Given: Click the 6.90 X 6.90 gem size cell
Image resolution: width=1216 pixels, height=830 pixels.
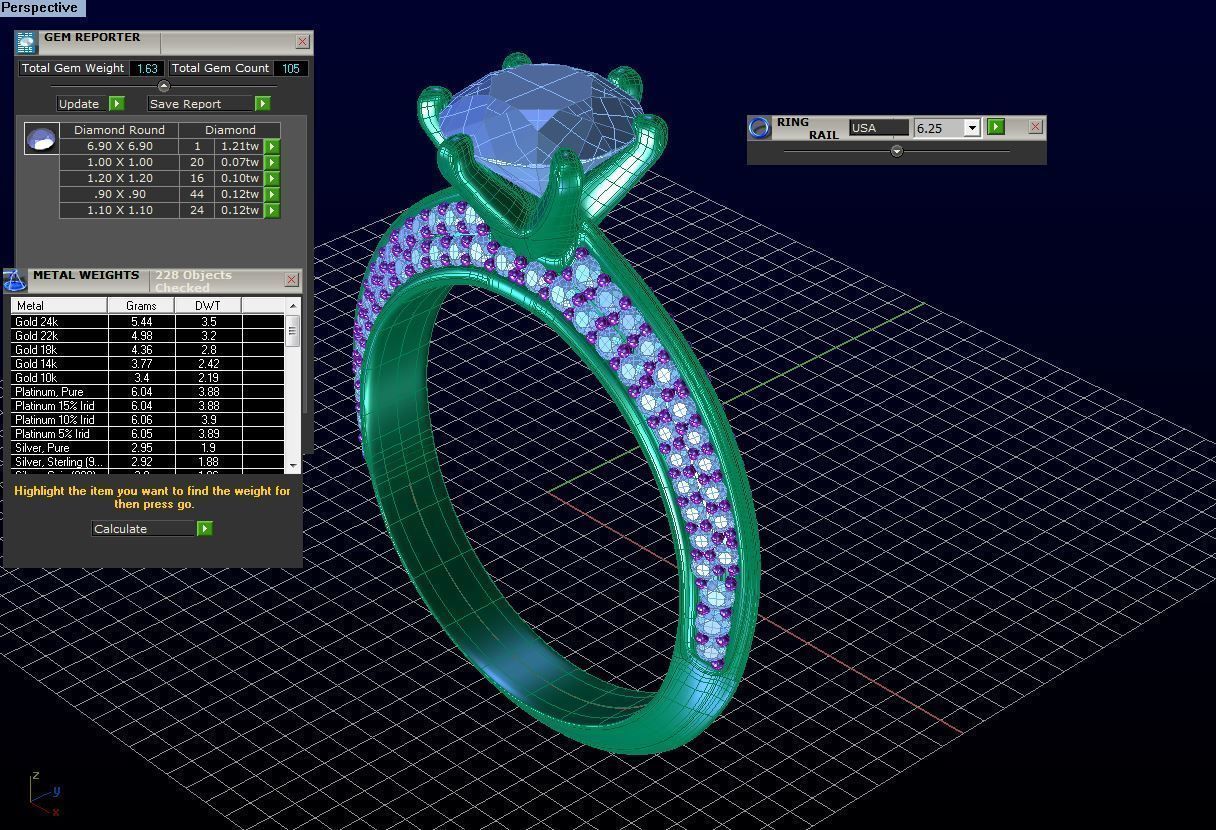Looking at the screenshot, I should [x=119, y=146].
